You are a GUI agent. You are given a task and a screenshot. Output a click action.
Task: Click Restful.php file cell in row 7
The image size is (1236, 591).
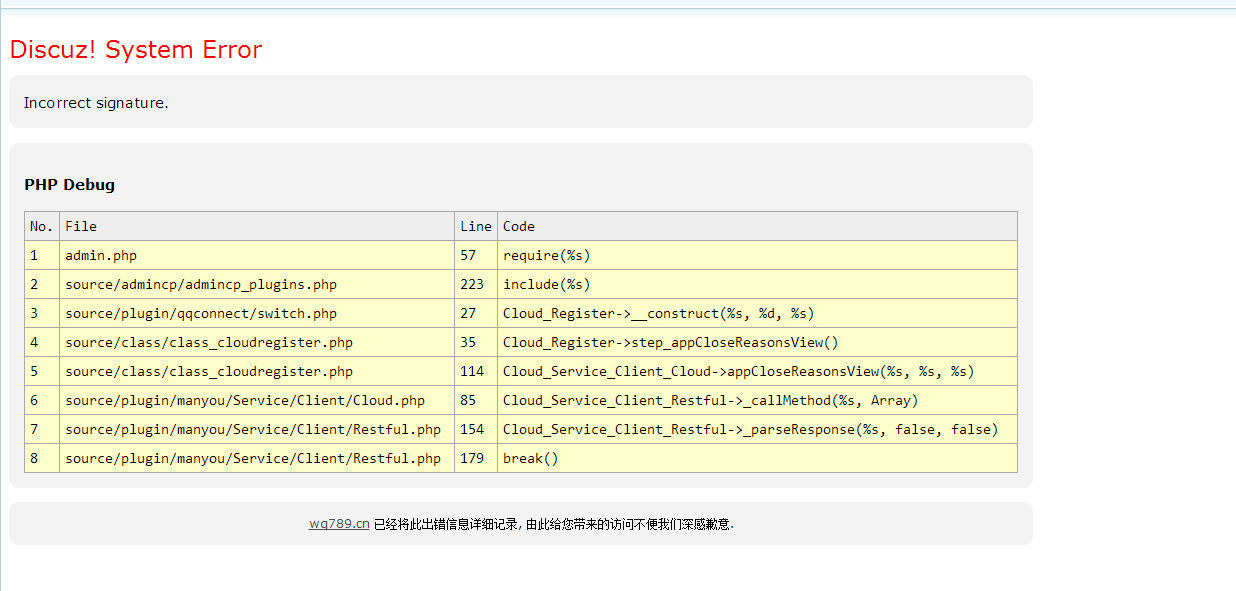point(257,429)
